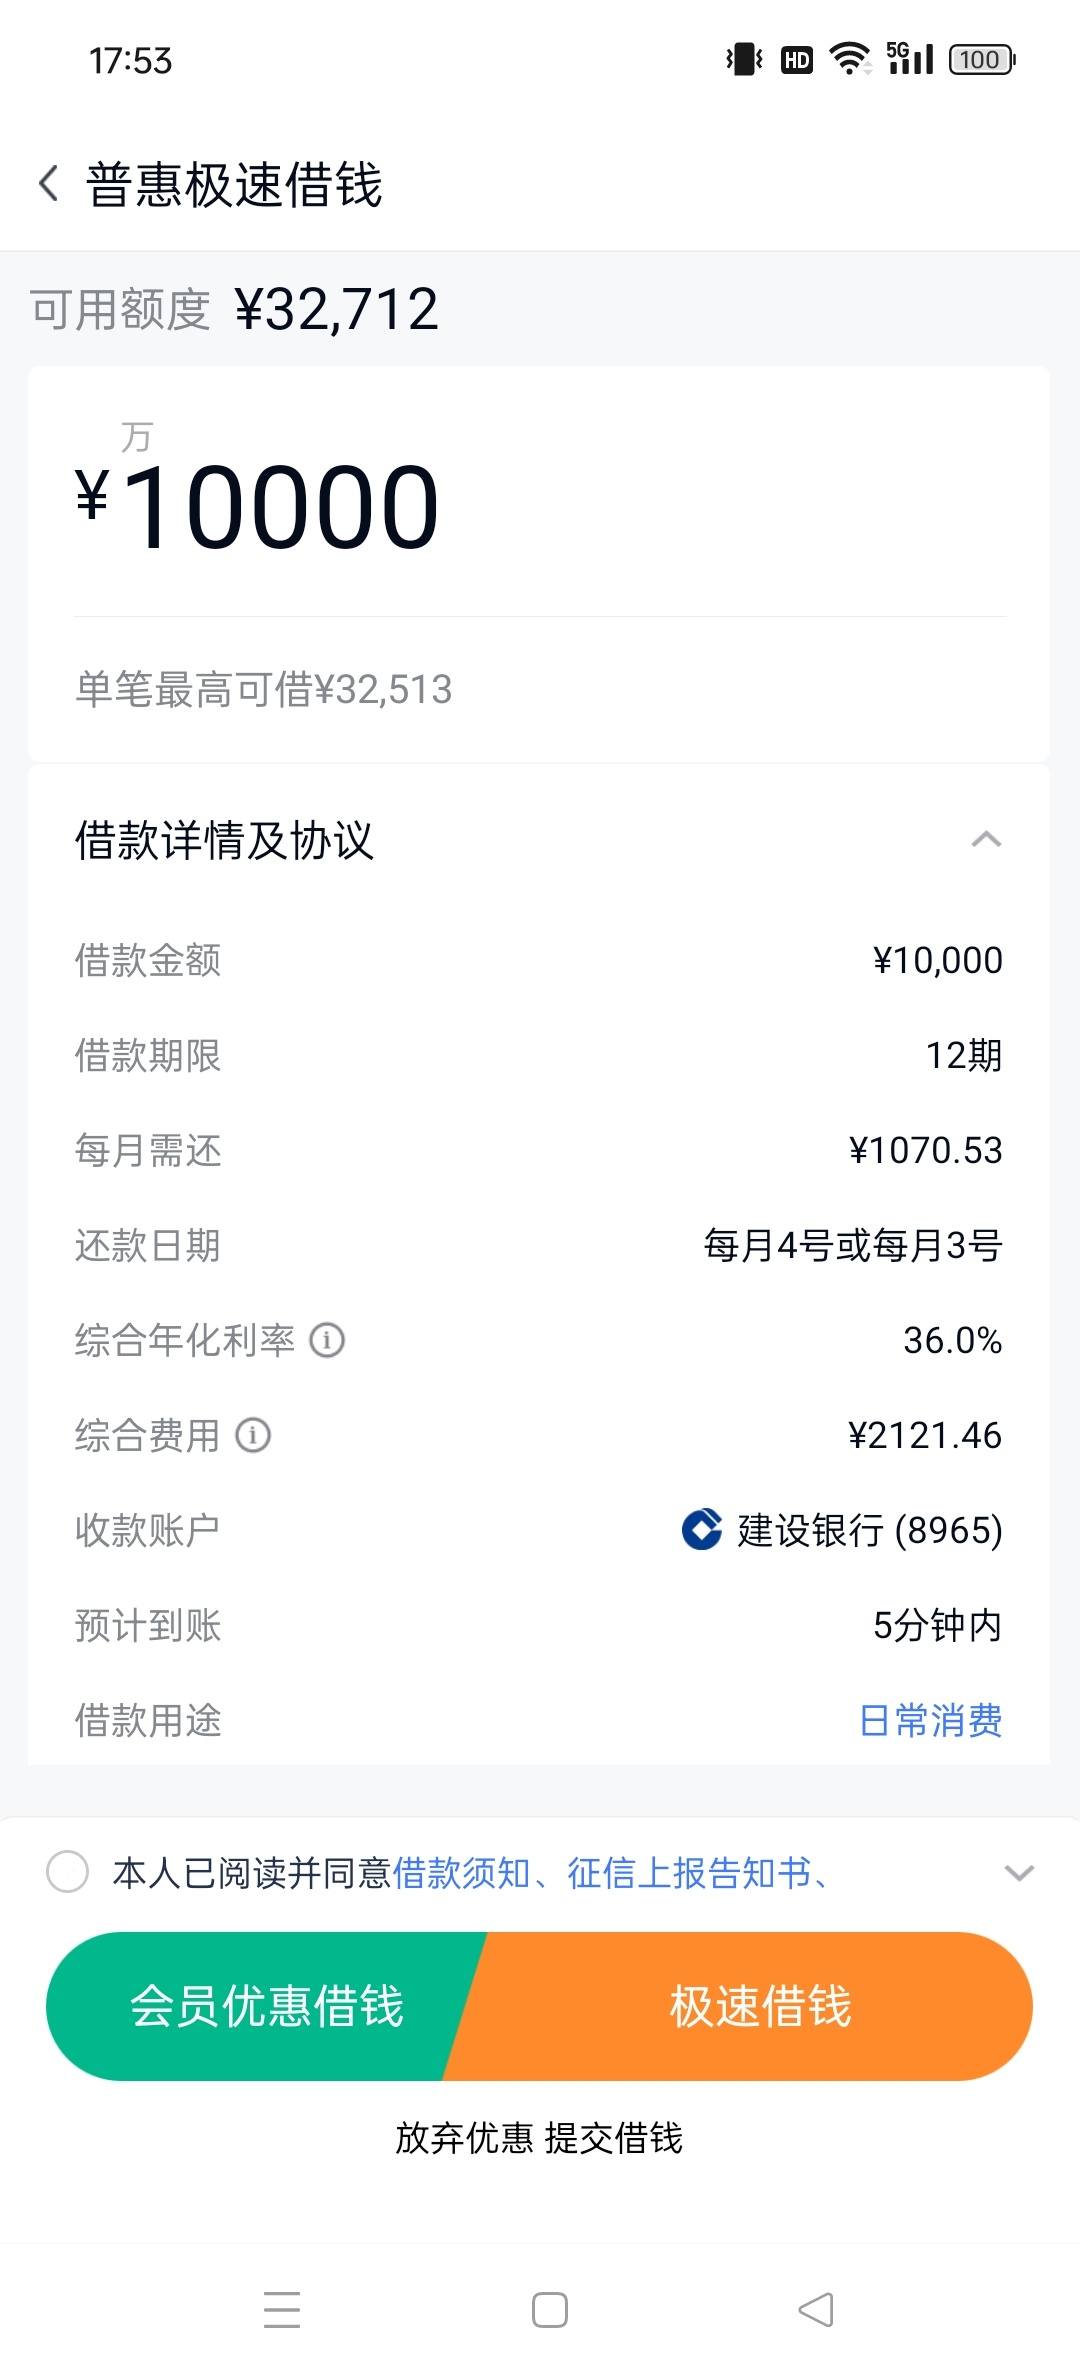This screenshot has height=2376, width=1080.
Task: Open info icon next to 综合费用
Action: tap(253, 1435)
